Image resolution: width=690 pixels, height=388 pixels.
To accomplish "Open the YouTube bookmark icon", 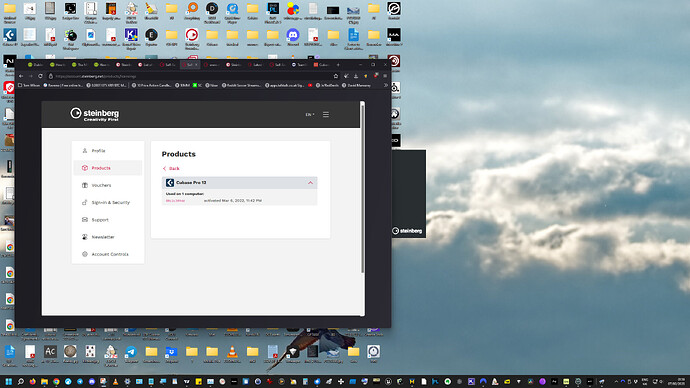I will (x=310, y=85).
